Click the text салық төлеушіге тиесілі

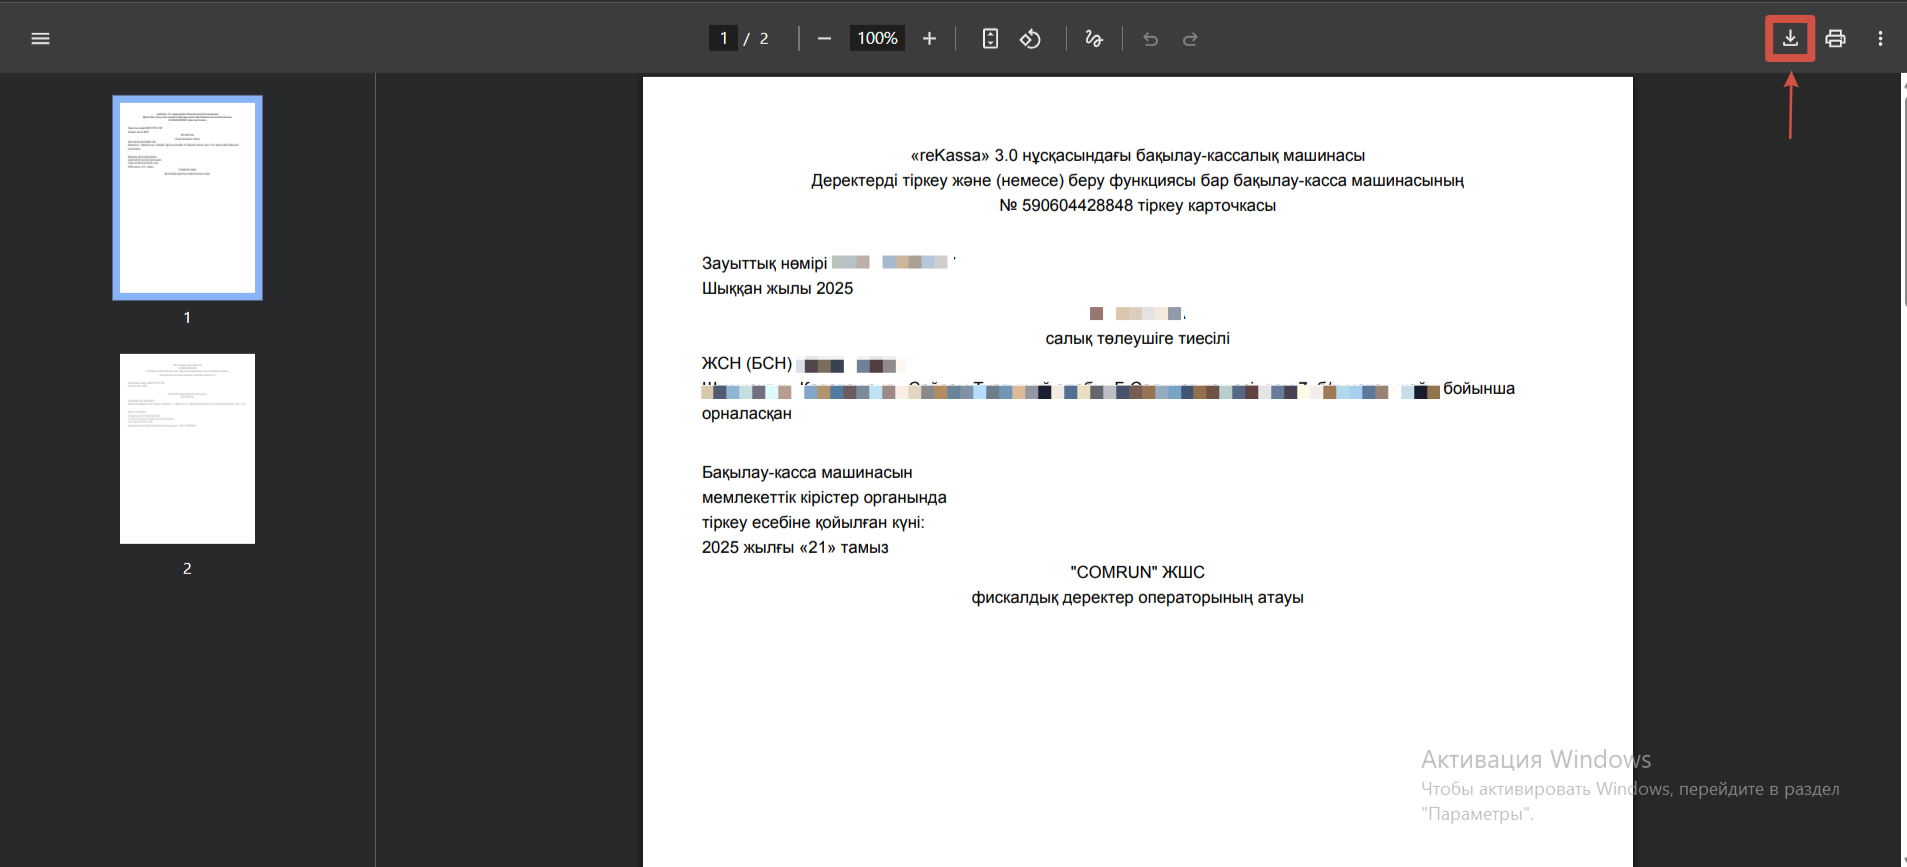coord(1137,338)
